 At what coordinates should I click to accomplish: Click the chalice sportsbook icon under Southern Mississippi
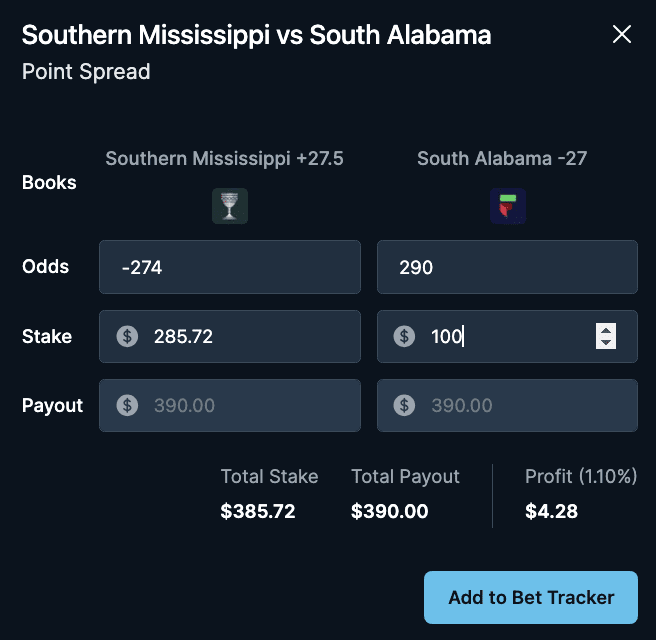(230, 206)
